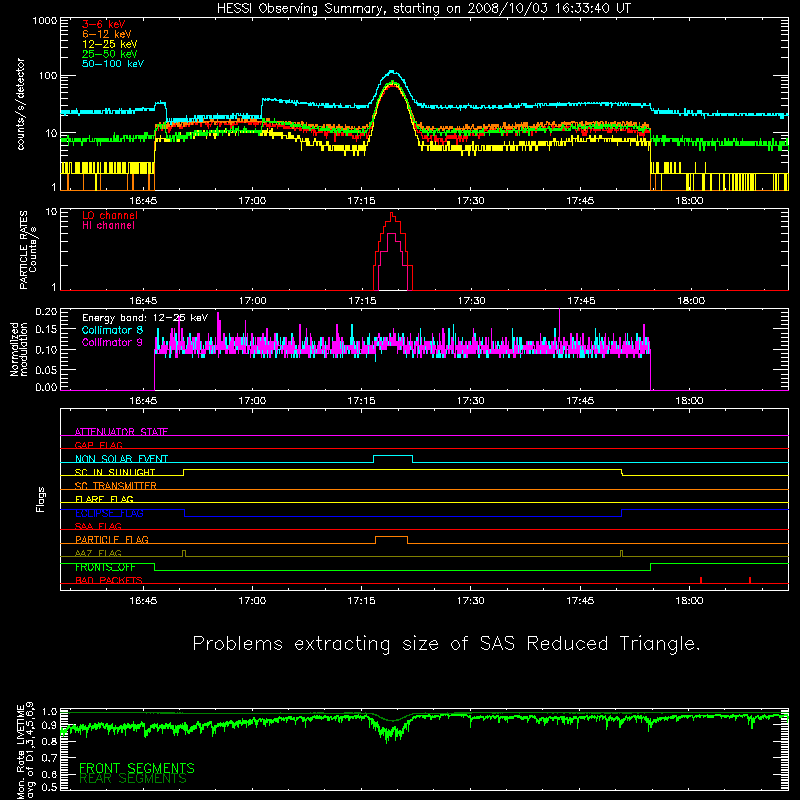Click the FLARE_FLAG label

[x=104, y=499]
